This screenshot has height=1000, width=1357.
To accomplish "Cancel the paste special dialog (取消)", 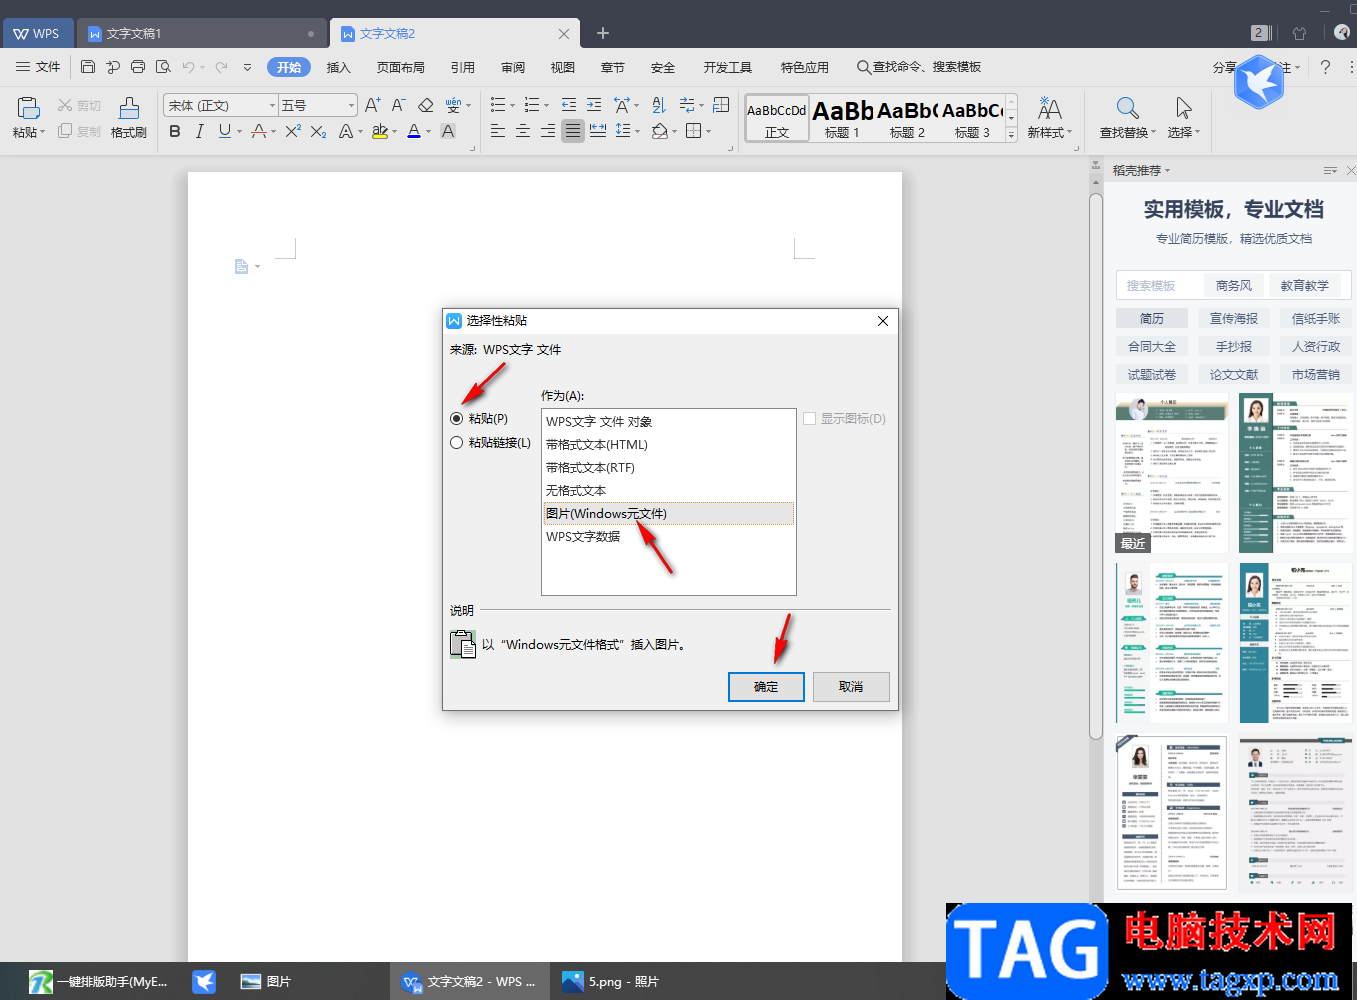I will tap(851, 687).
